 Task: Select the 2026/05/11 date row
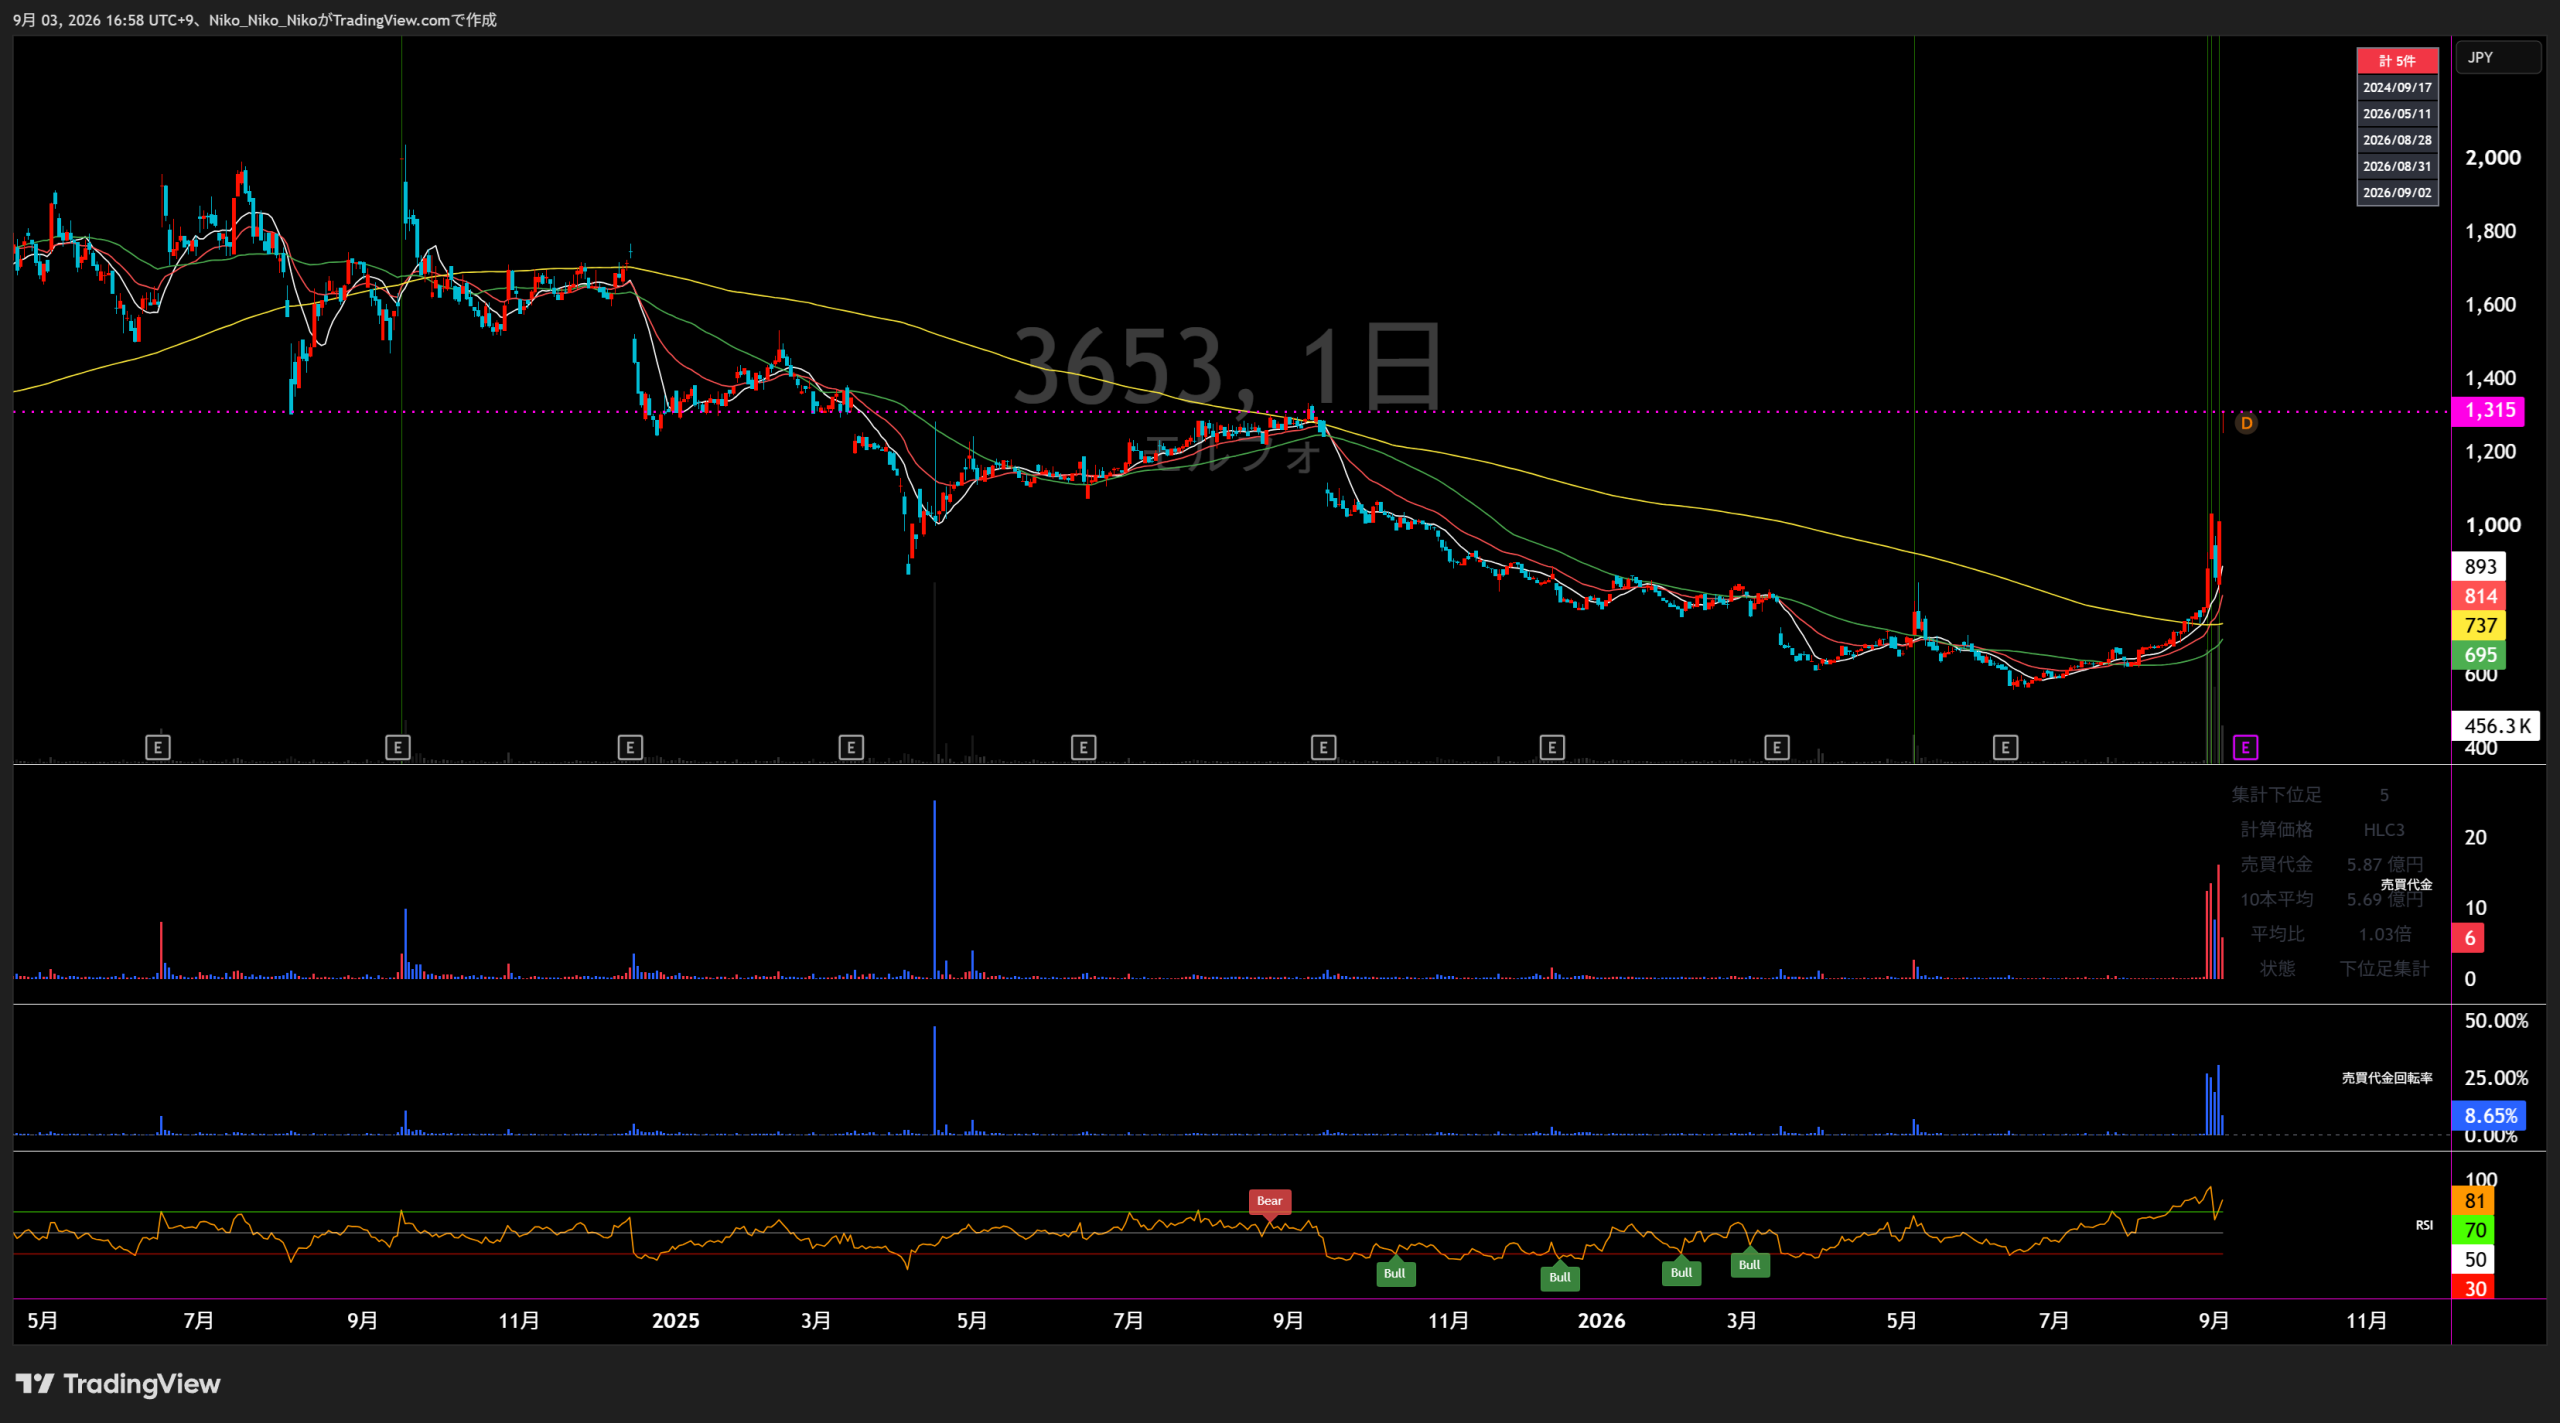(2397, 114)
